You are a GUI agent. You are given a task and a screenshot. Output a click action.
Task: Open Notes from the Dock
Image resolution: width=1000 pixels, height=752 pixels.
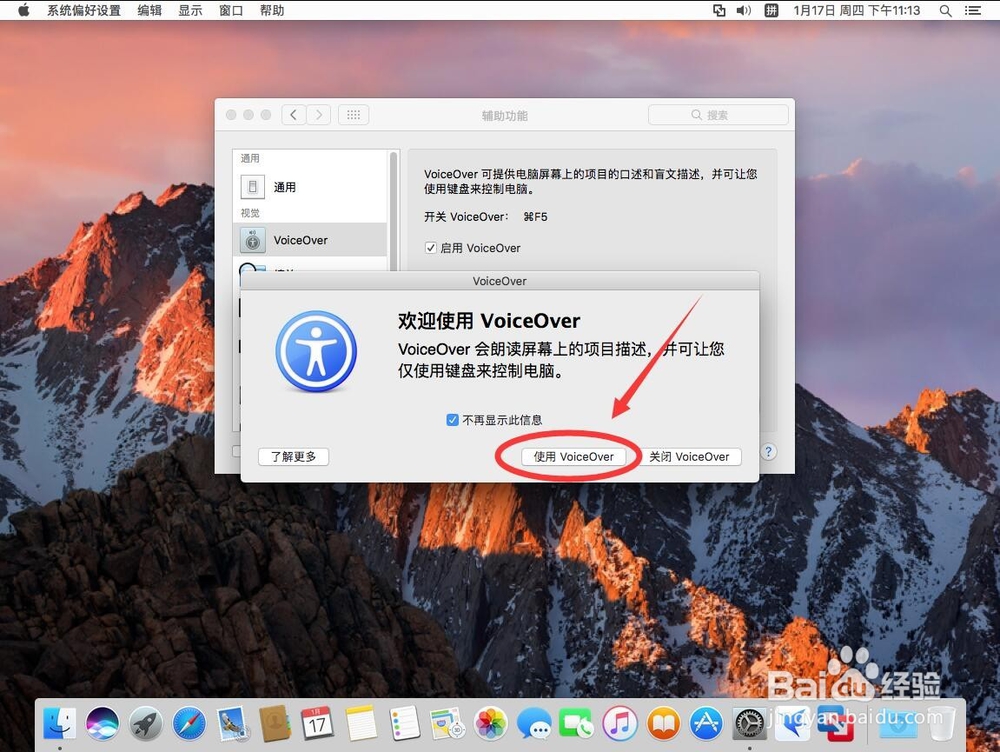(x=361, y=724)
